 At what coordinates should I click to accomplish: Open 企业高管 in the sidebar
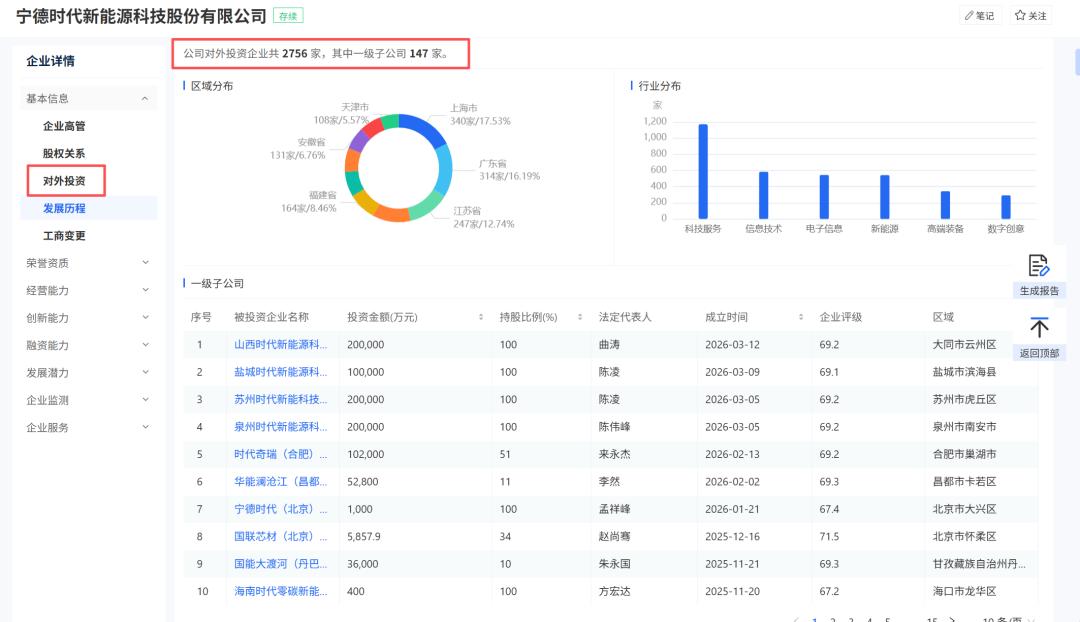point(64,126)
